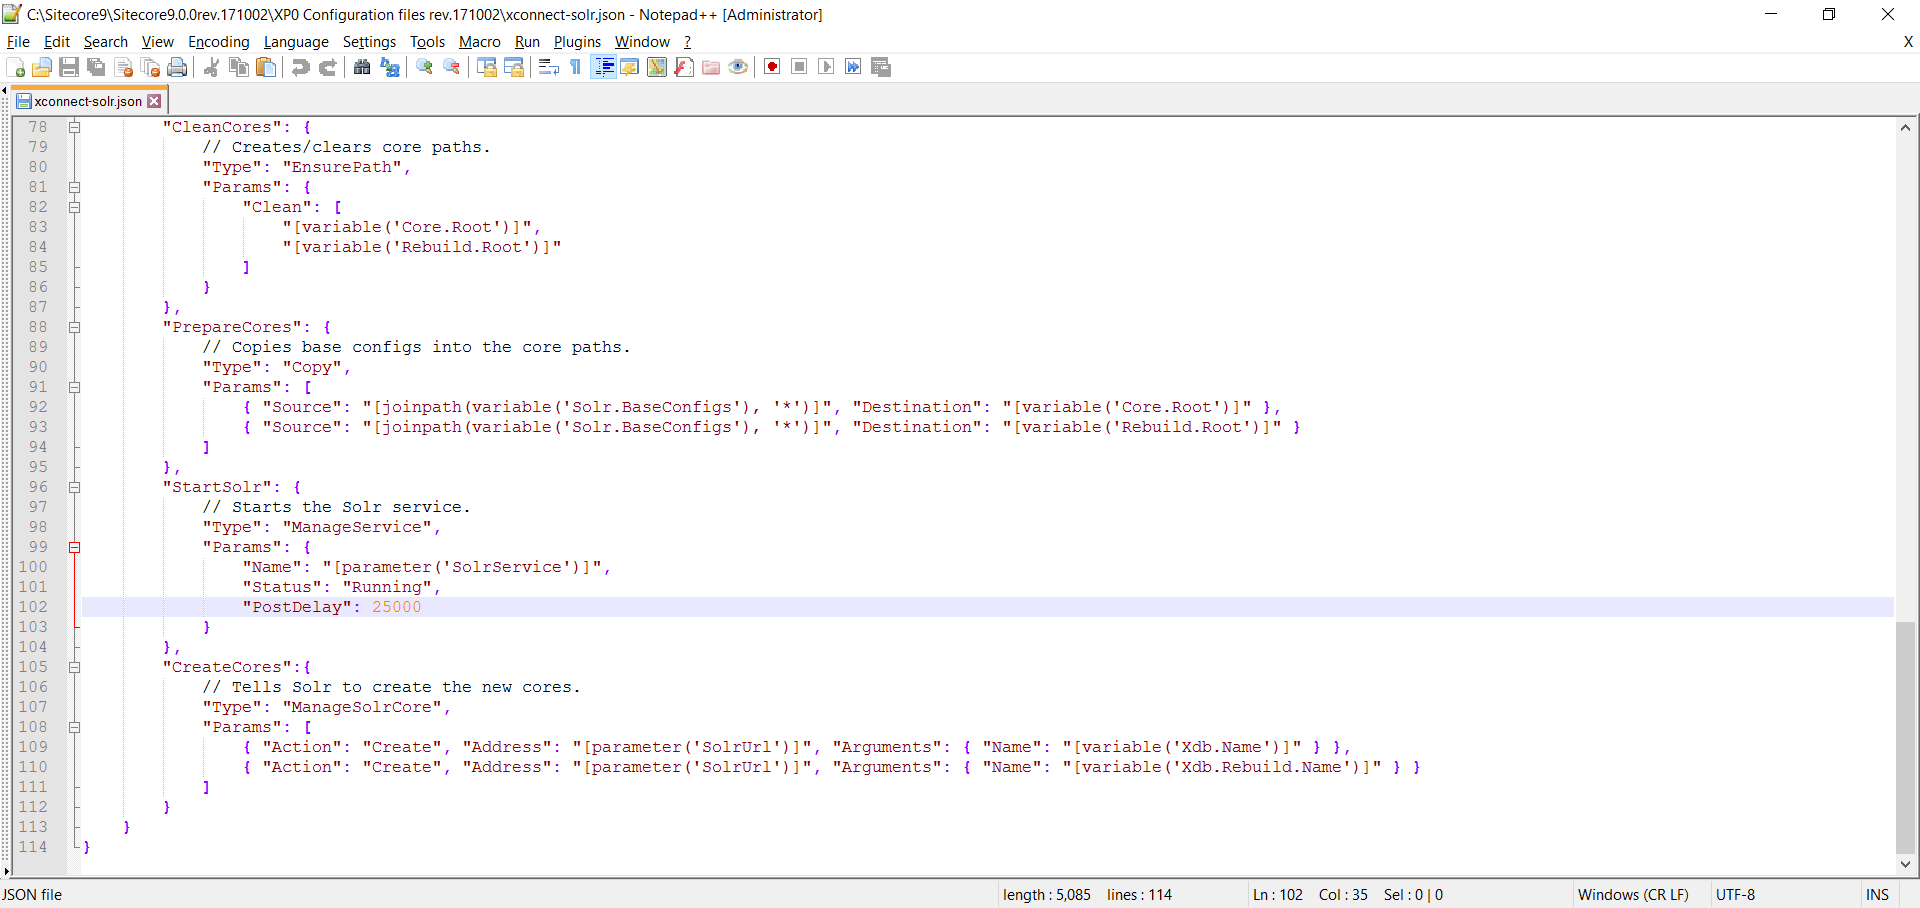Click the Close All toolbar icon
The width and height of the screenshot is (1920, 908).
[151, 67]
